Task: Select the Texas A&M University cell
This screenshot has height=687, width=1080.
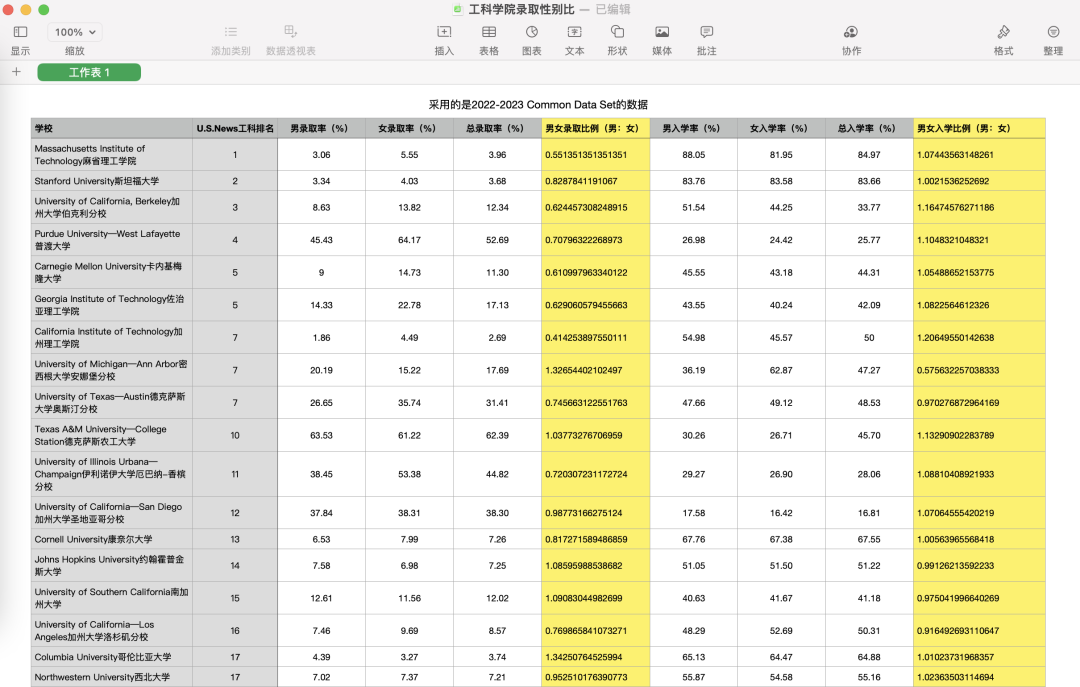Action: 112,435
